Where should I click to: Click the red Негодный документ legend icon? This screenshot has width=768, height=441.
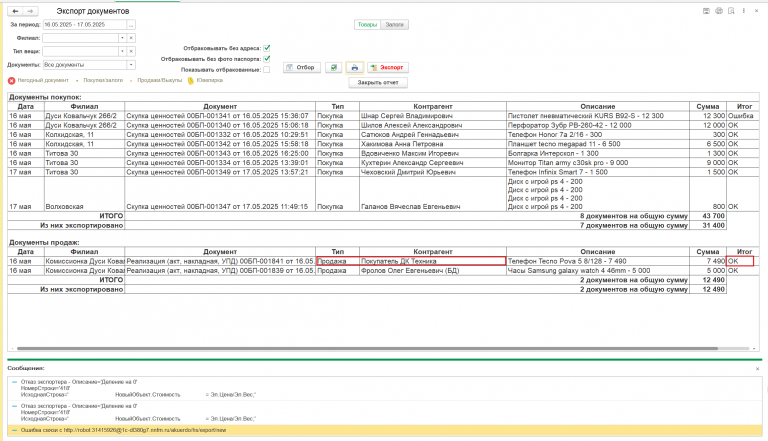tap(11, 80)
